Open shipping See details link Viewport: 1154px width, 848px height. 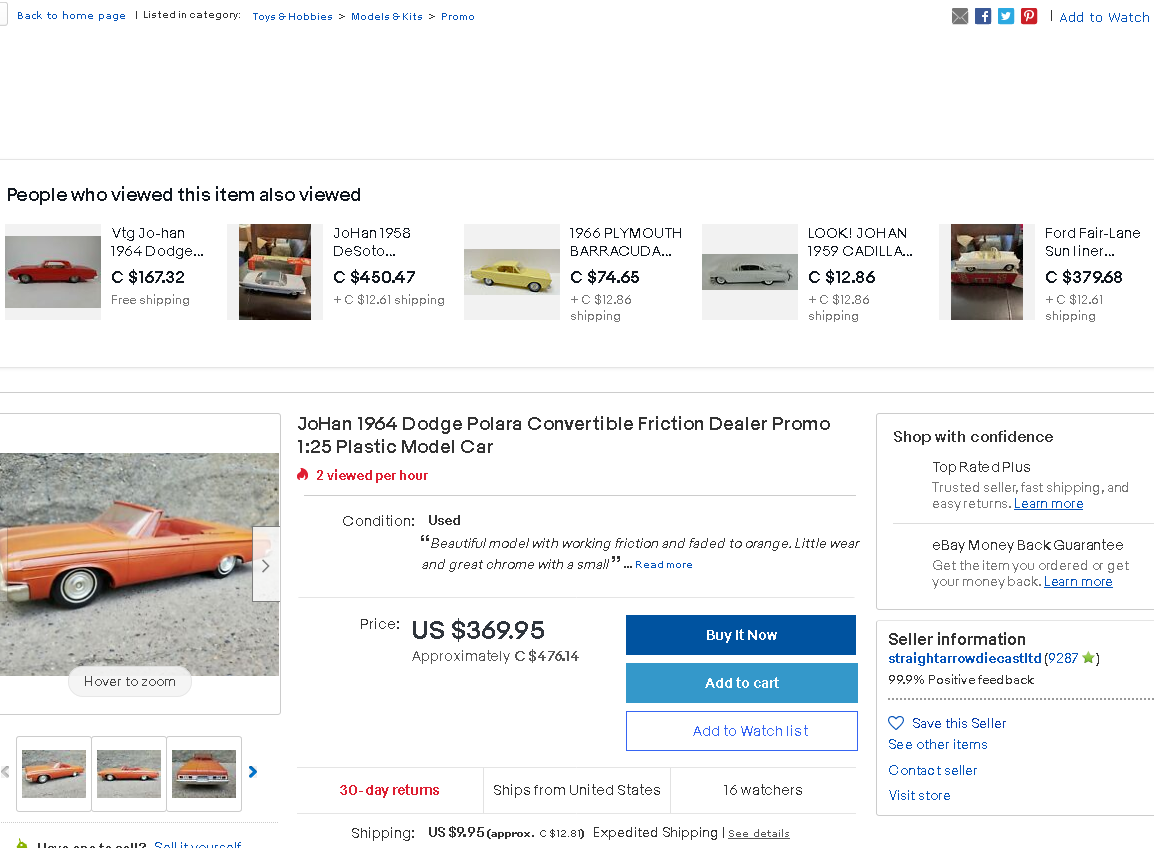click(x=759, y=833)
